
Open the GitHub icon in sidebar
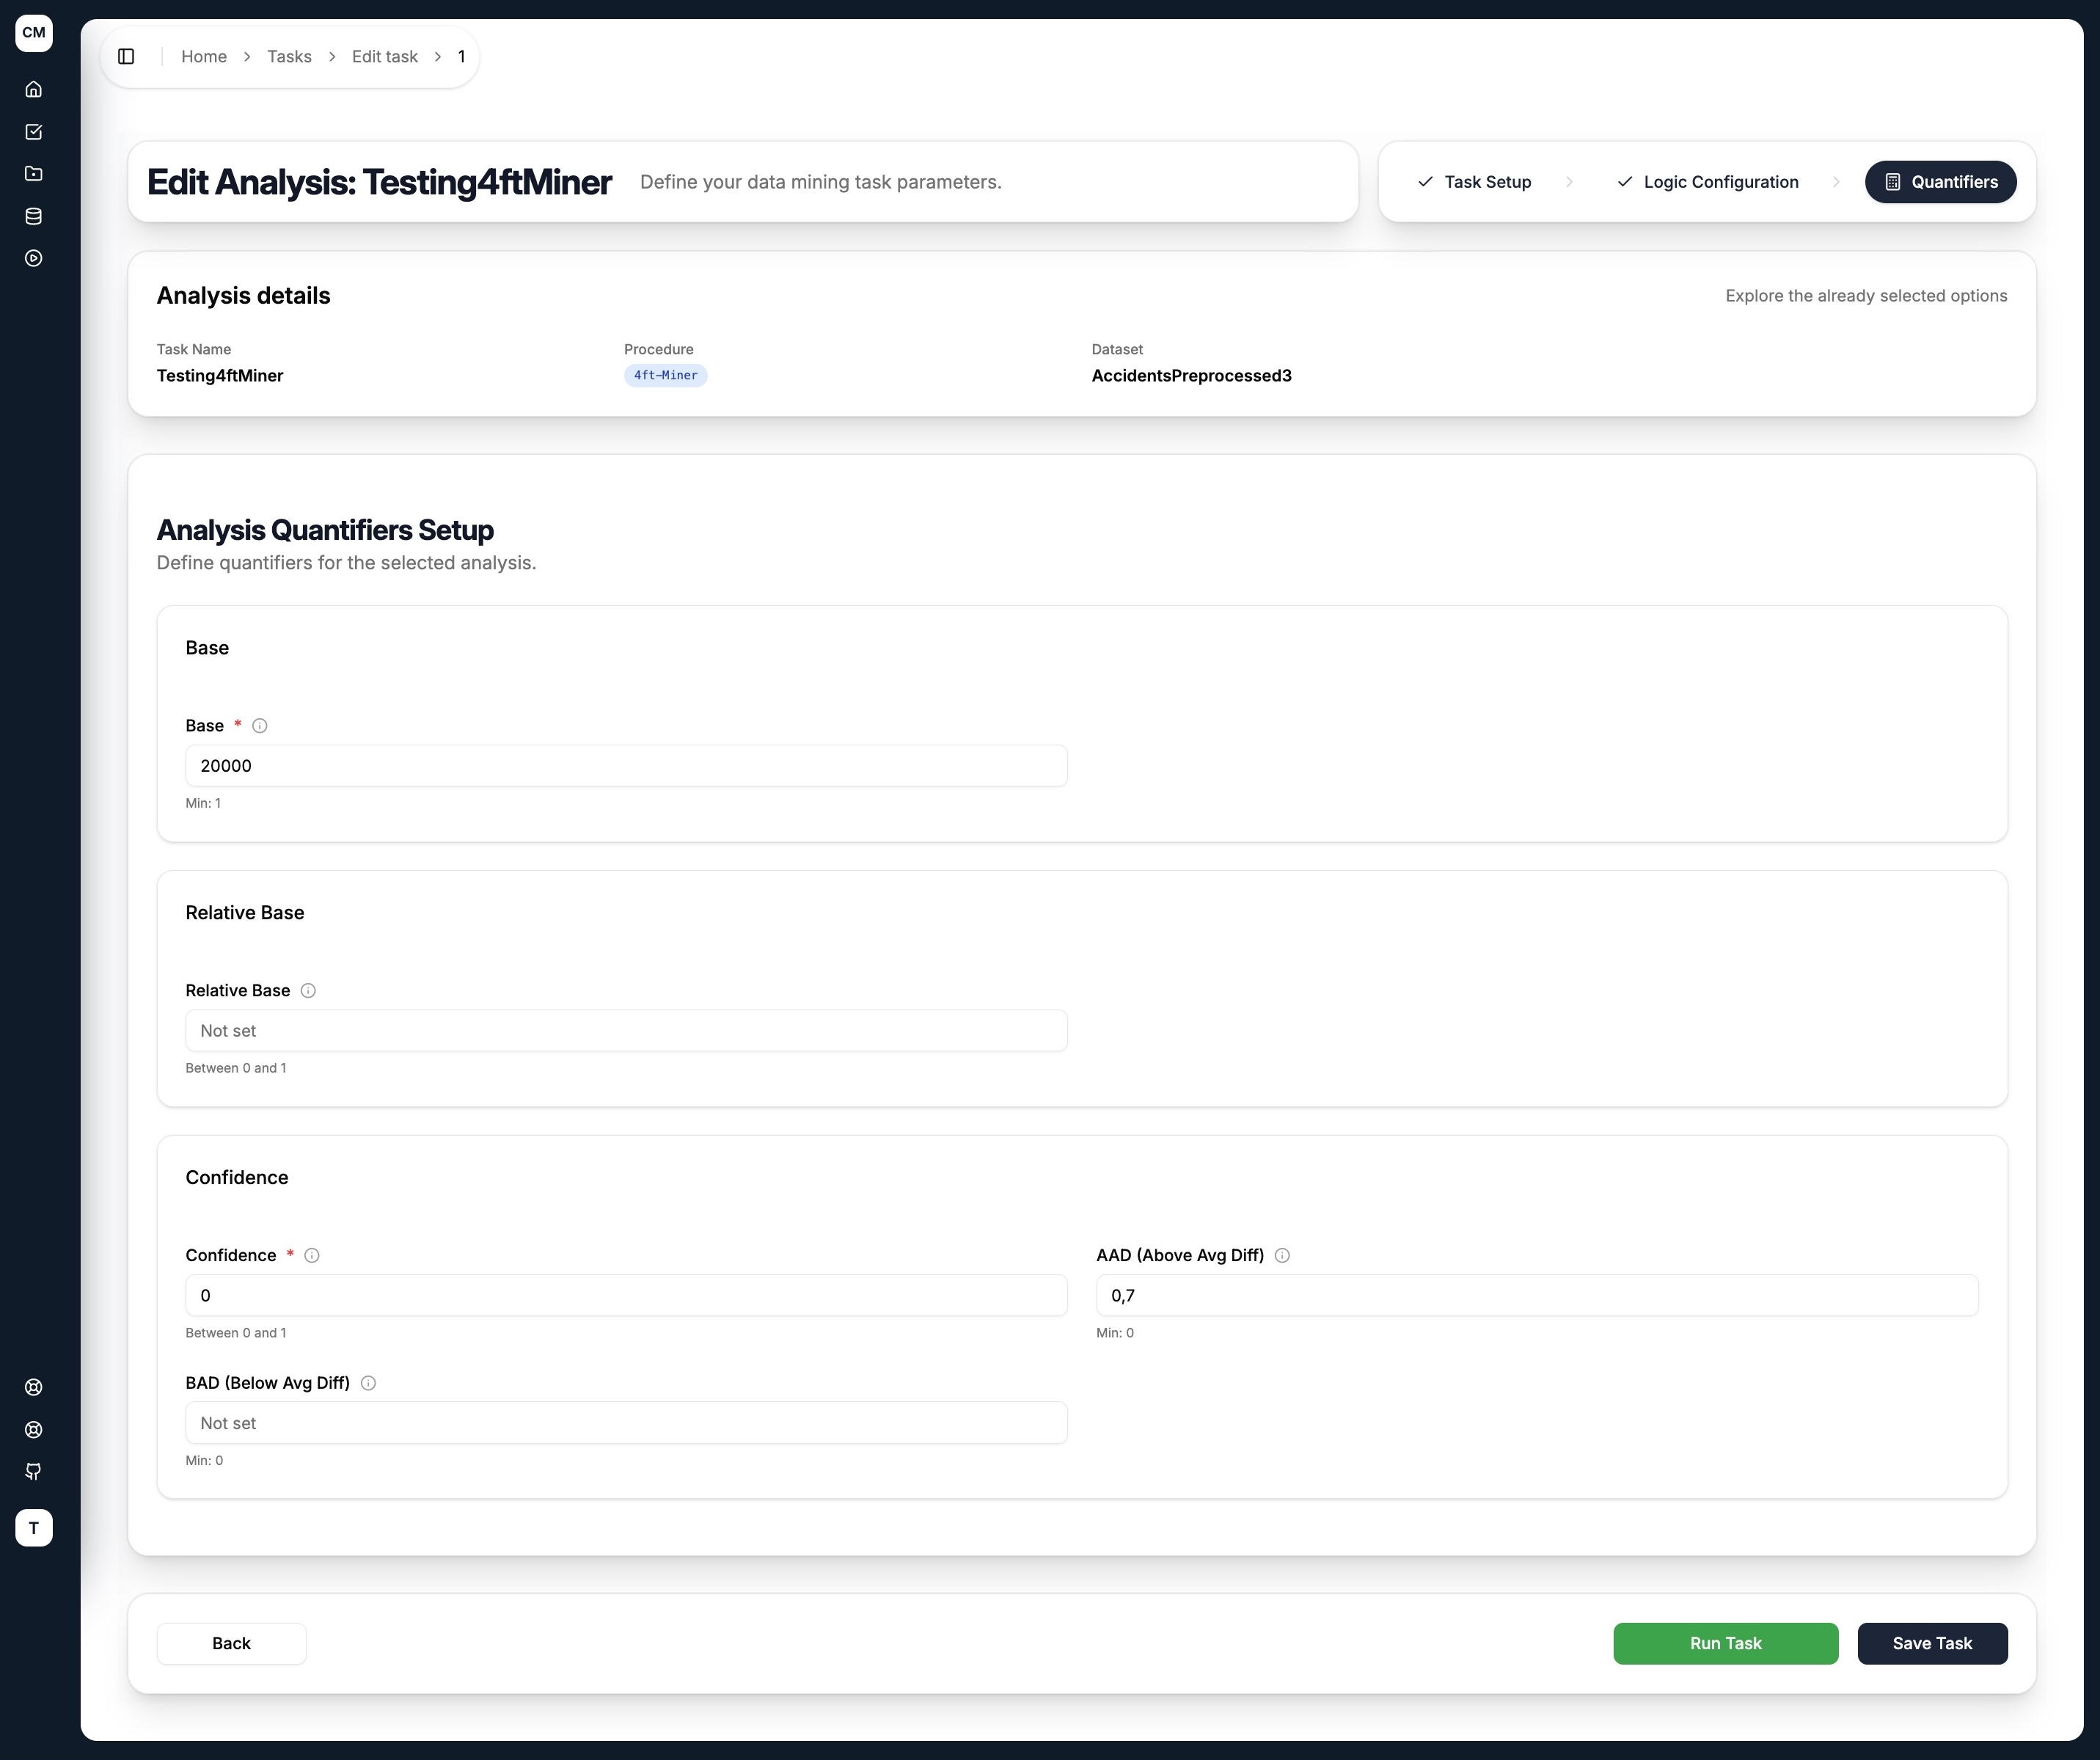(34, 1471)
